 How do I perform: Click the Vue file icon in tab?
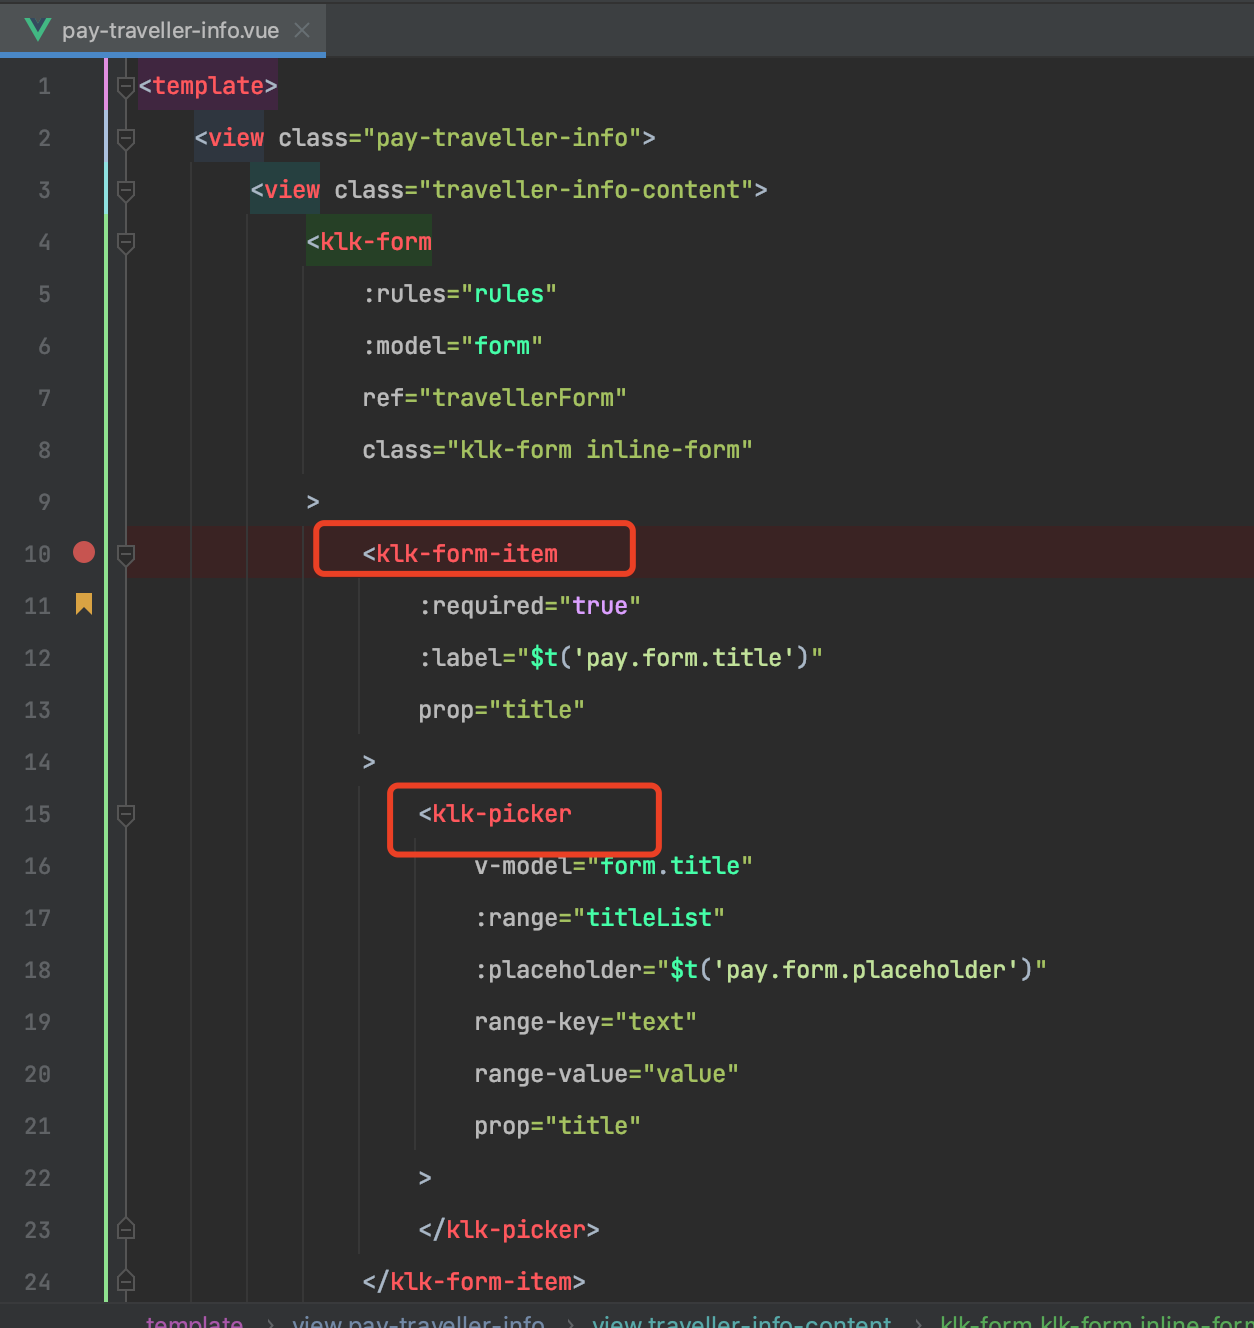37,30
